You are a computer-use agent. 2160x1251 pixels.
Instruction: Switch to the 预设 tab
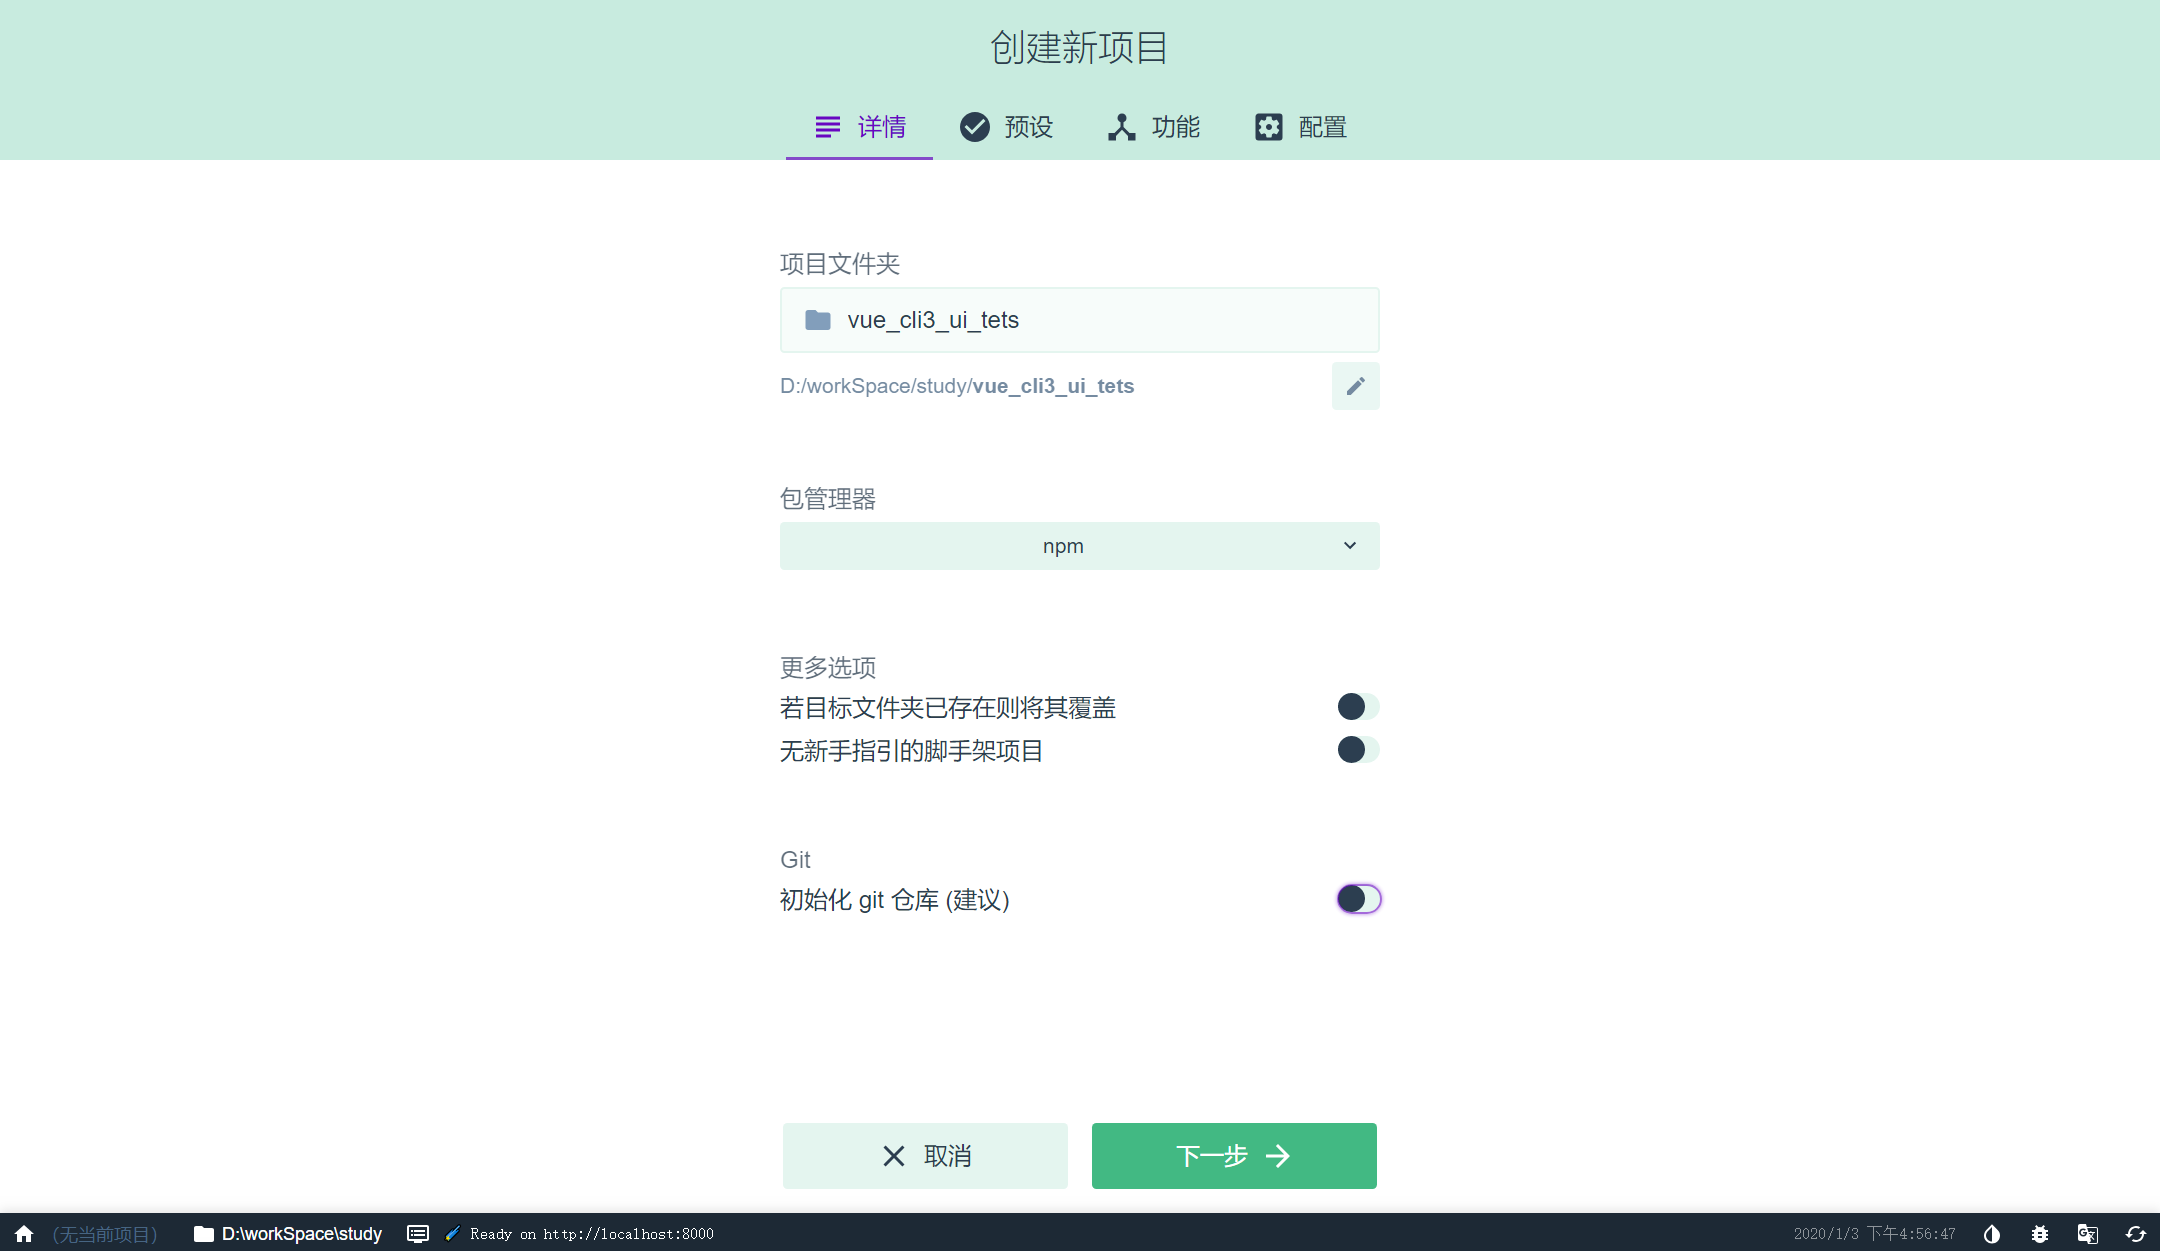pos(1006,127)
